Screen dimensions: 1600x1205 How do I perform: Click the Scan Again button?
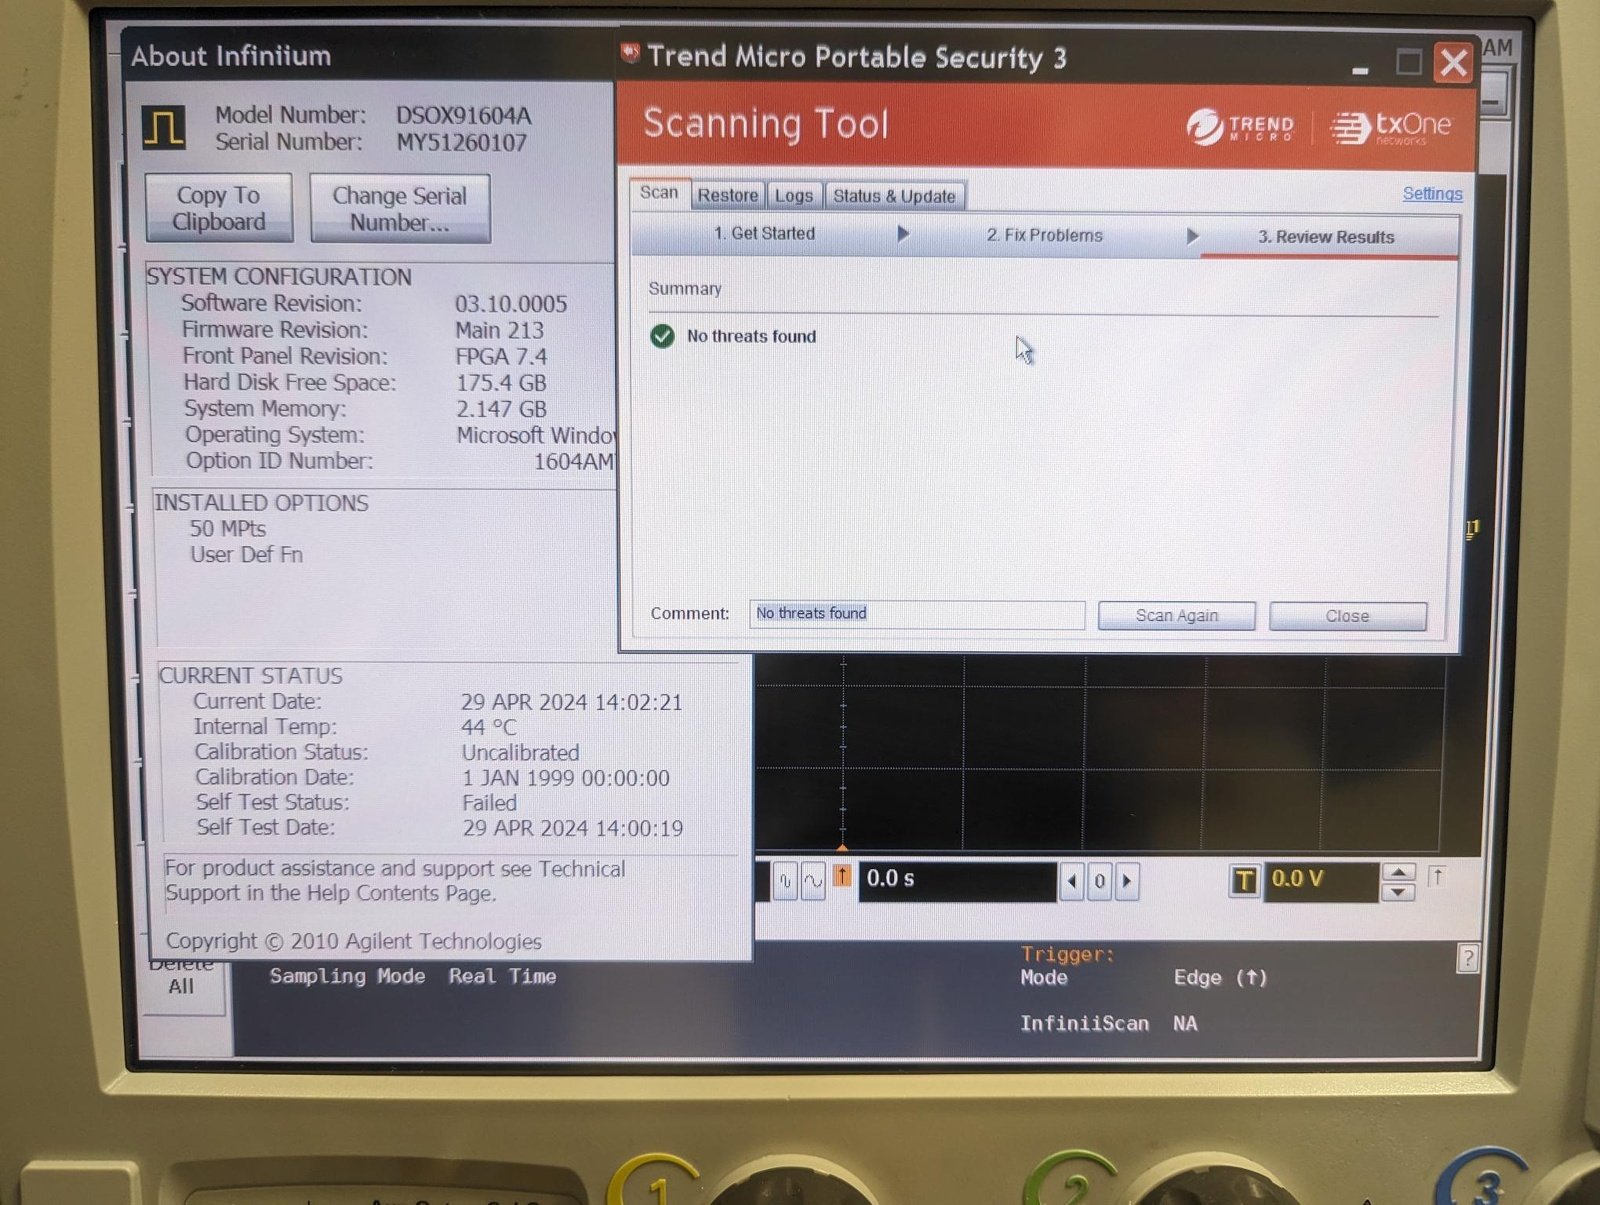point(1177,616)
